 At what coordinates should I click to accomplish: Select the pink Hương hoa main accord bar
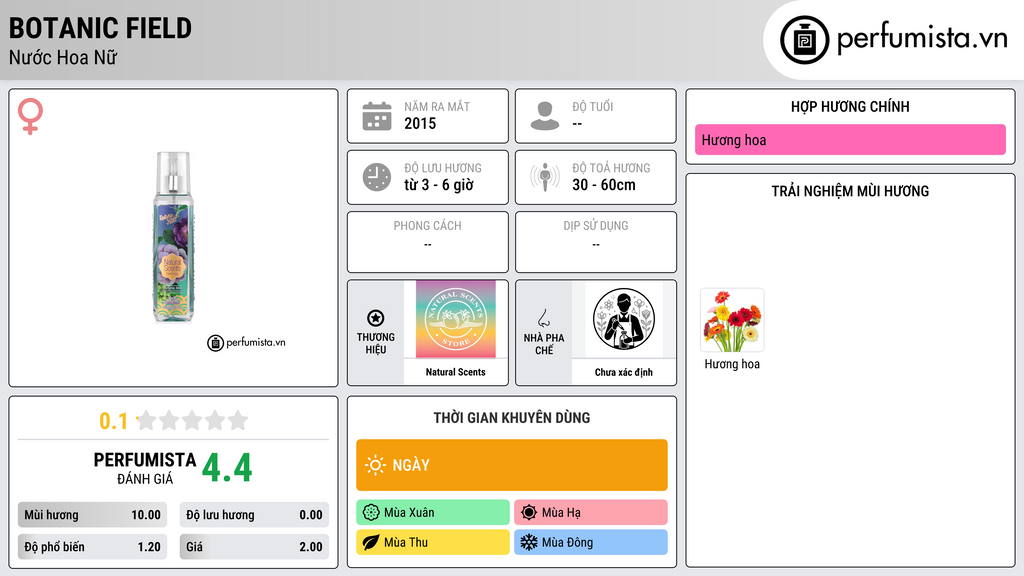pyautogui.click(x=850, y=140)
